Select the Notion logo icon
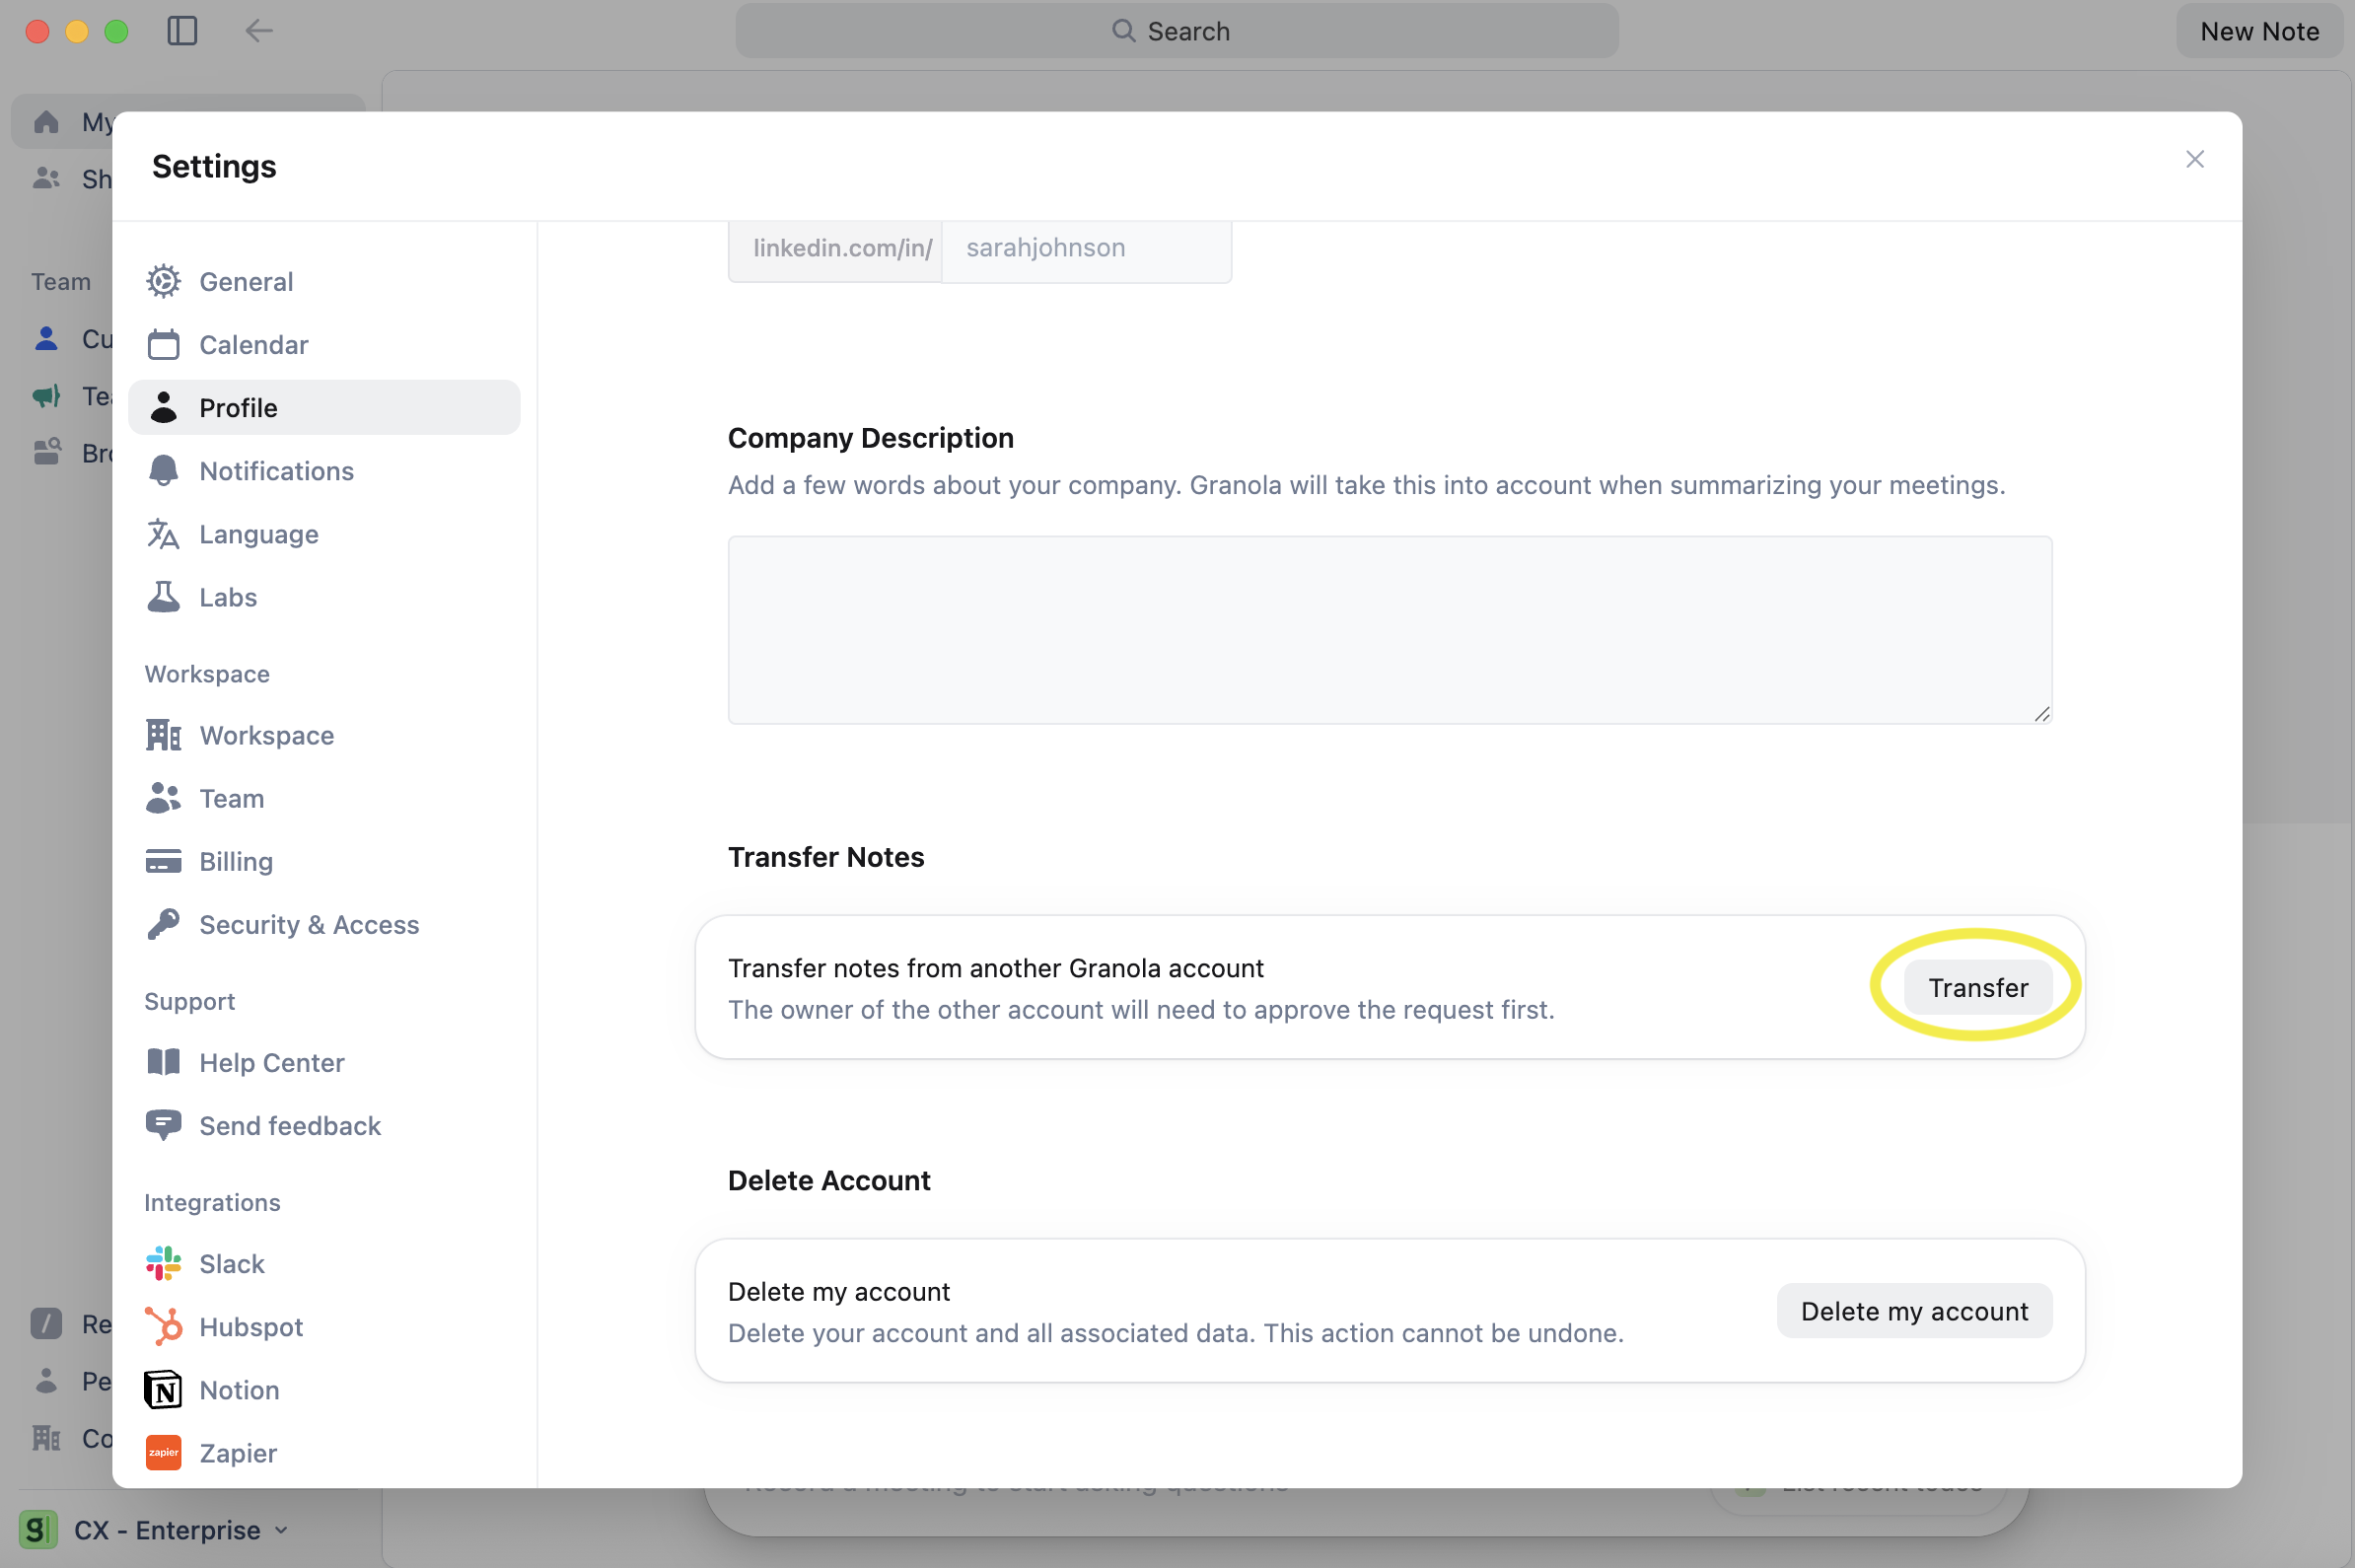2355x1568 pixels. point(163,1390)
